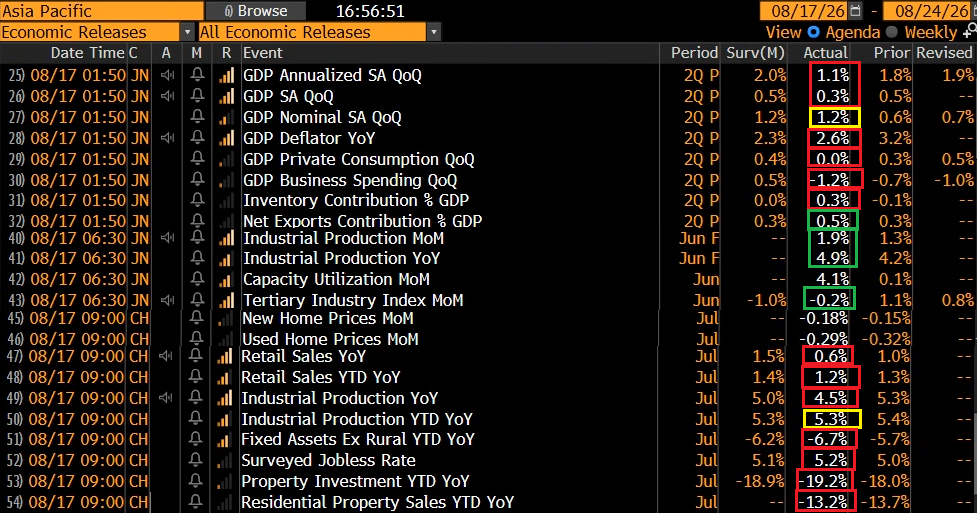Viewport: 977px width, 513px height.
Task: Click the Browse button
Action: (255, 11)
